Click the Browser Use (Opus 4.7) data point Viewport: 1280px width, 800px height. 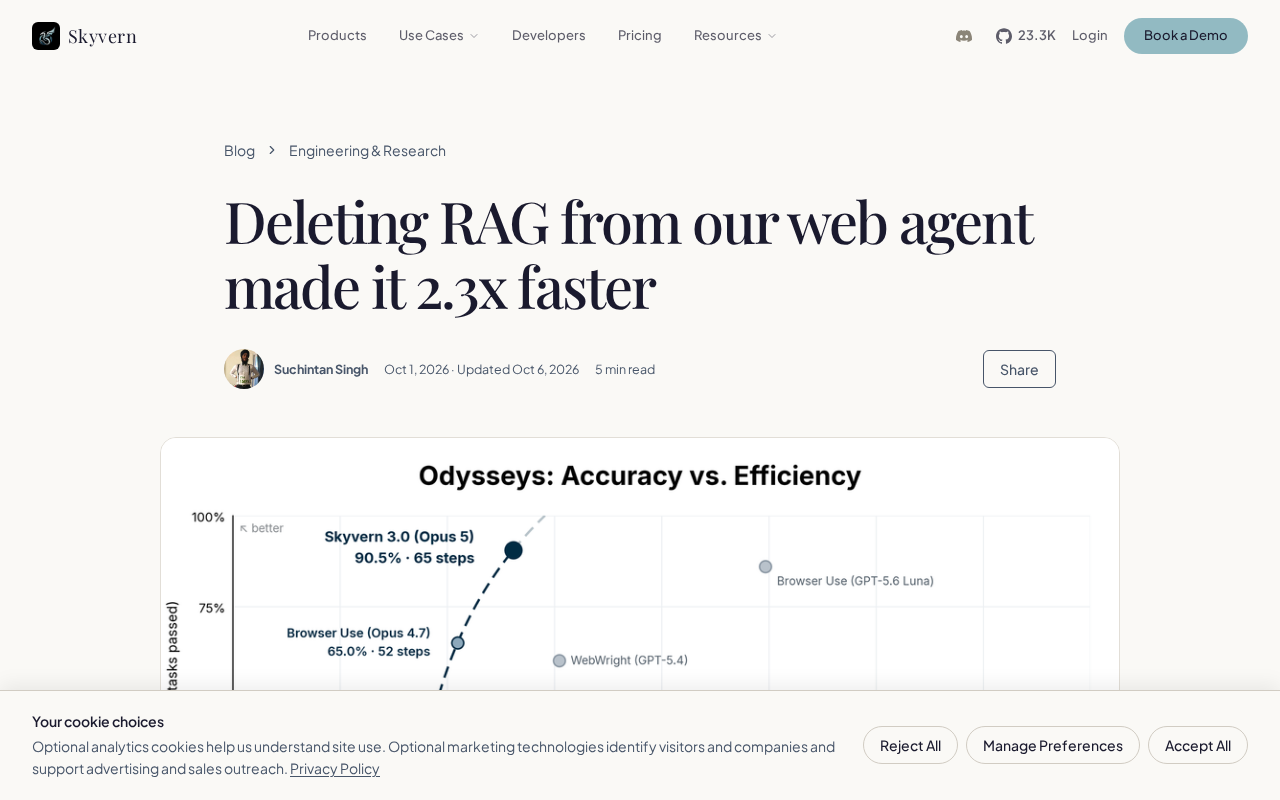(x=458, y=643)
